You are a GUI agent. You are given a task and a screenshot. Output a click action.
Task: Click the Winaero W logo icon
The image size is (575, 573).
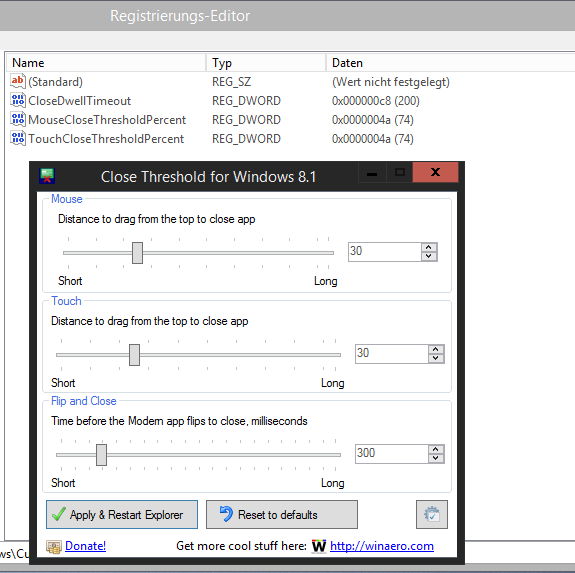click(319, 546)
